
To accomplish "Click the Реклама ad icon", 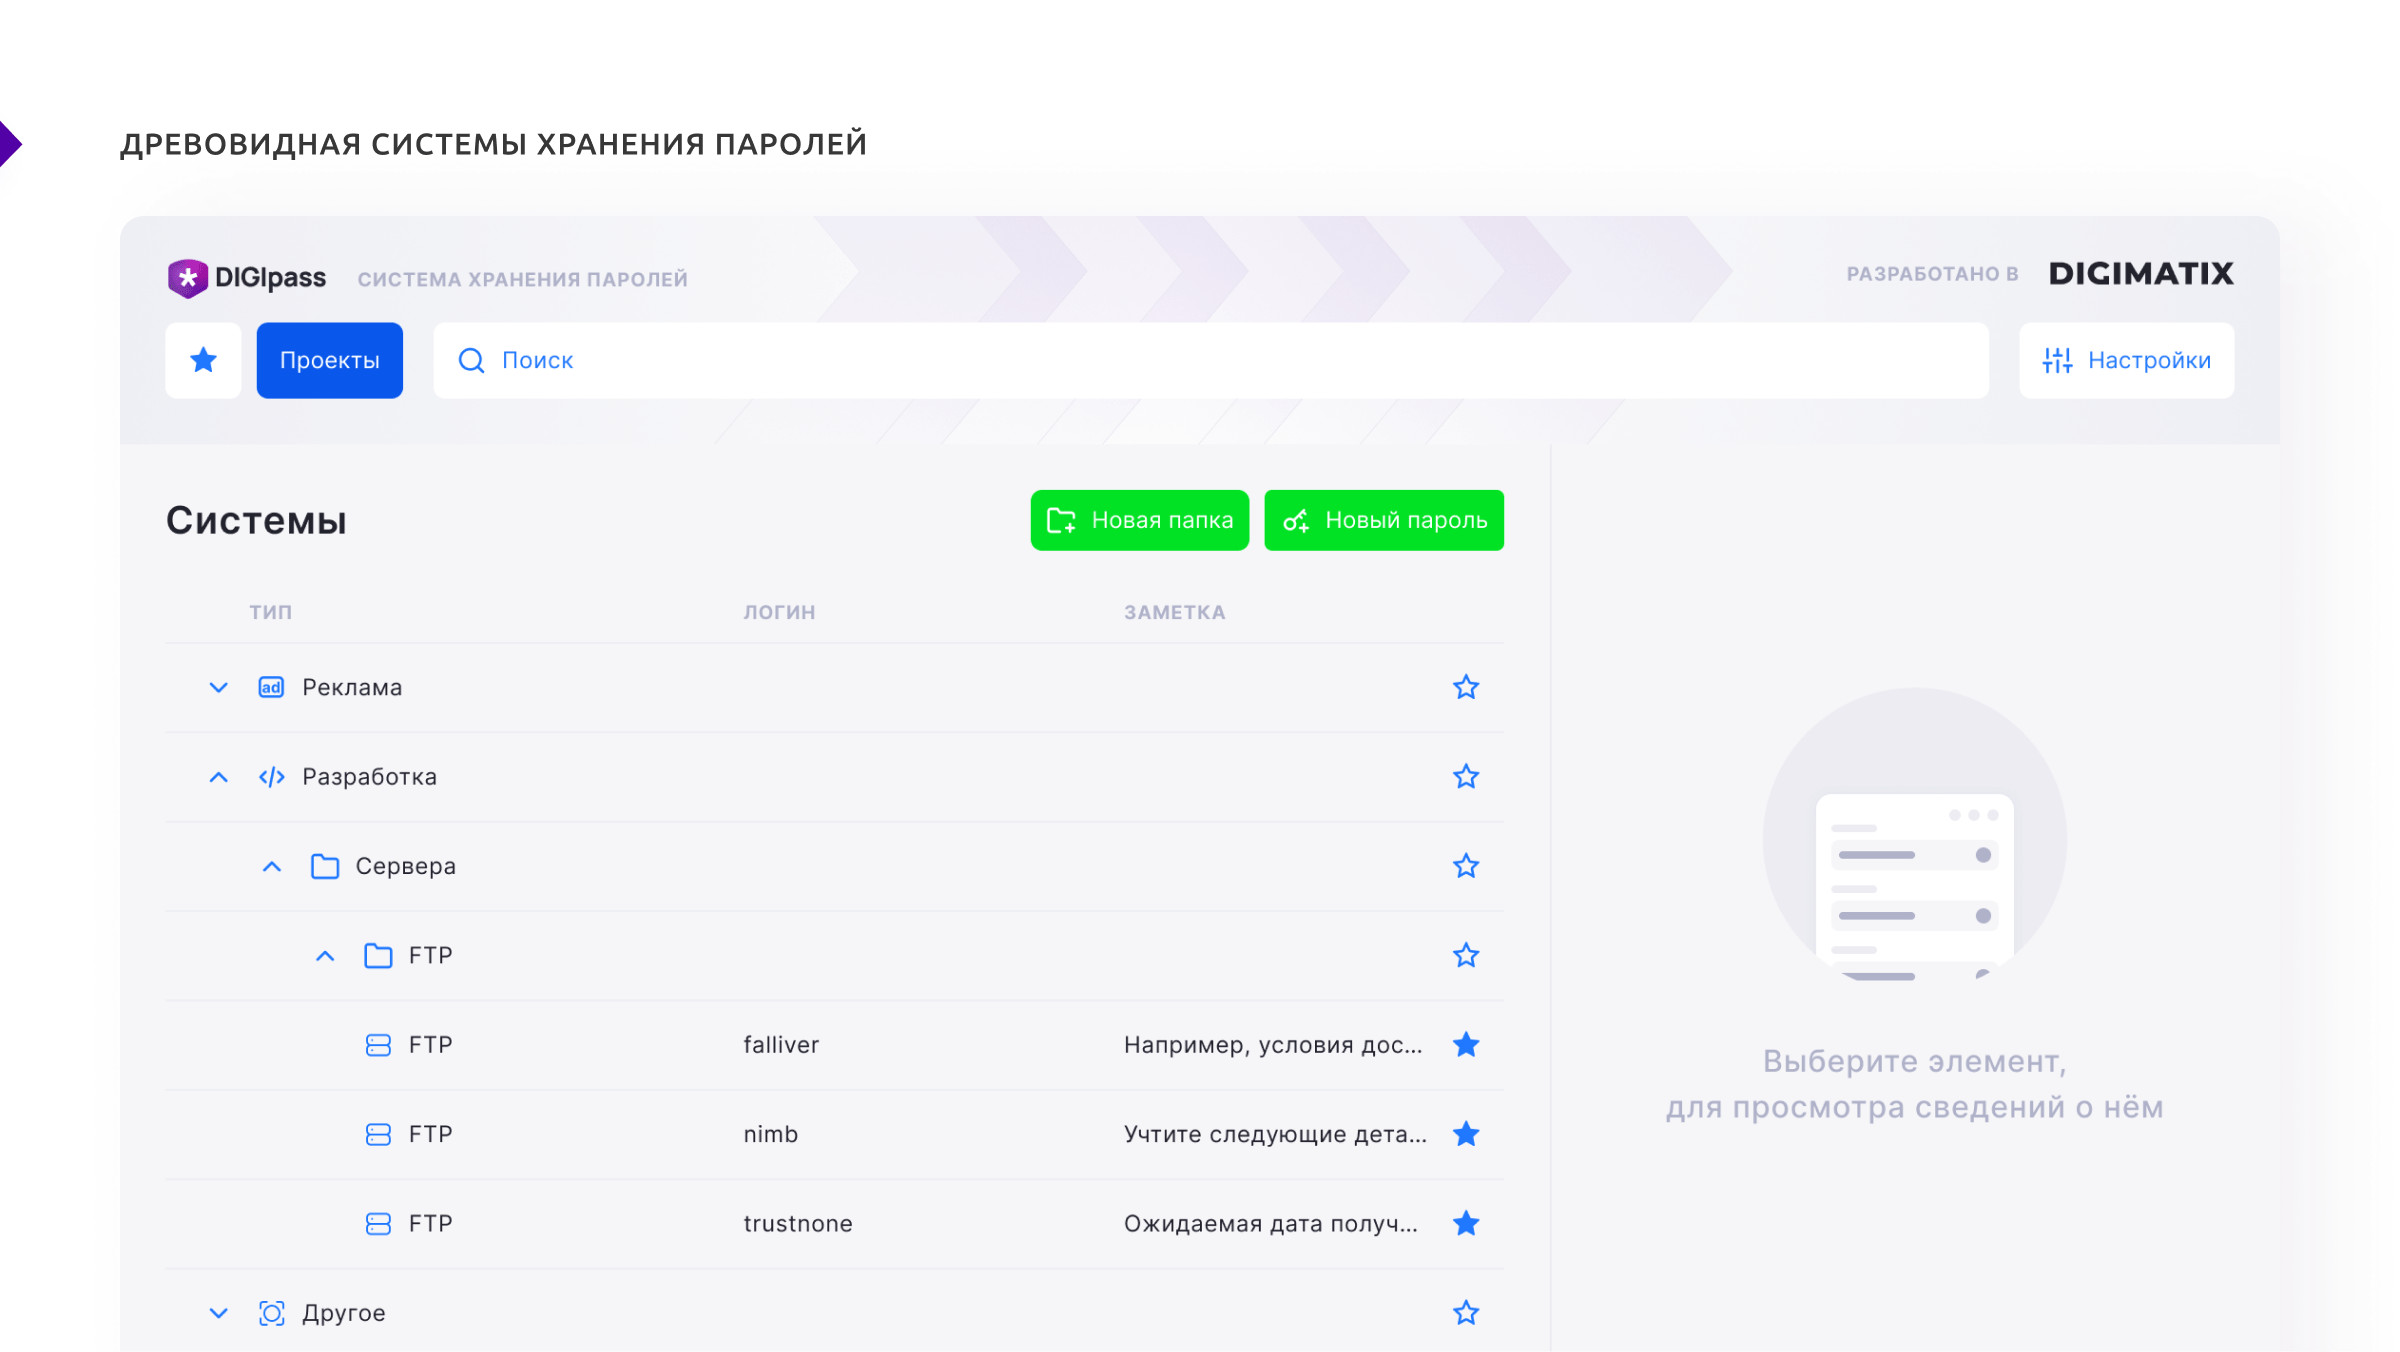I will pyautogui.click(x=271, y=687).
